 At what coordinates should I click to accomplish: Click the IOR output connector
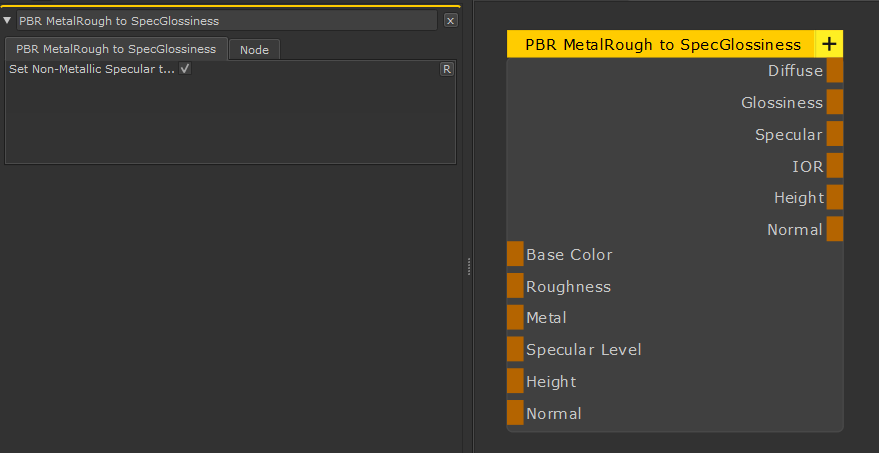[835, 166]
